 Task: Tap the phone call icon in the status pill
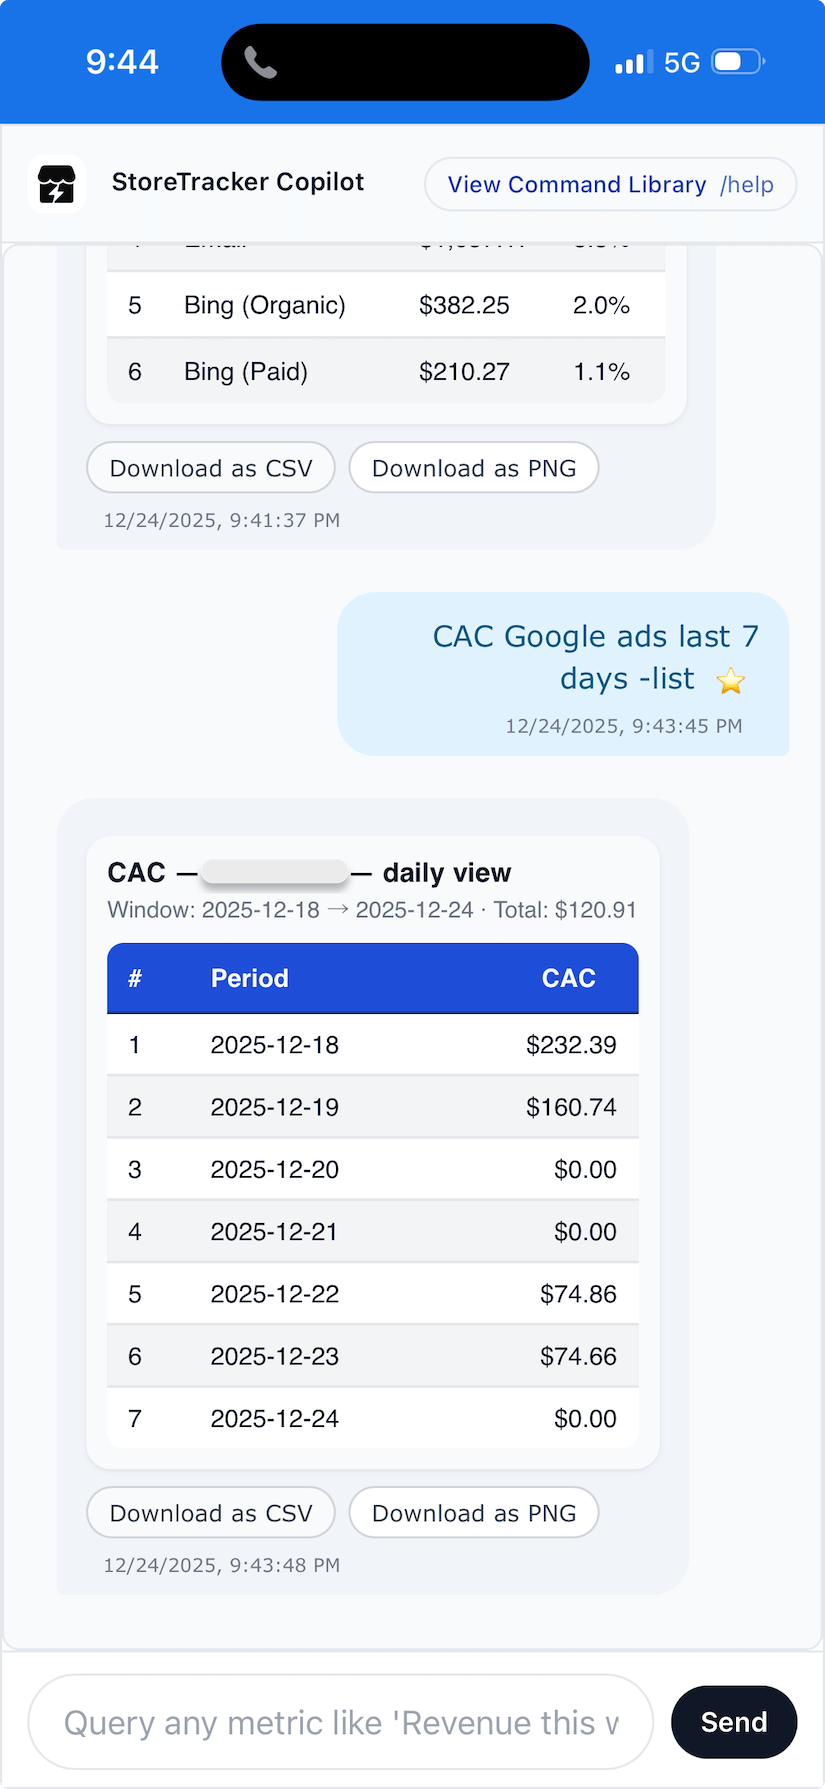260,63
